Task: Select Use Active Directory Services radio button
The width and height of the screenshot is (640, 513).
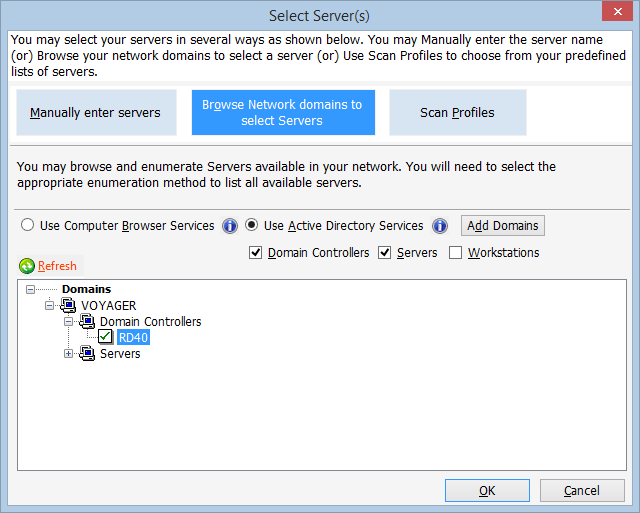Action: pyautogui.click(x=251, y=225)
